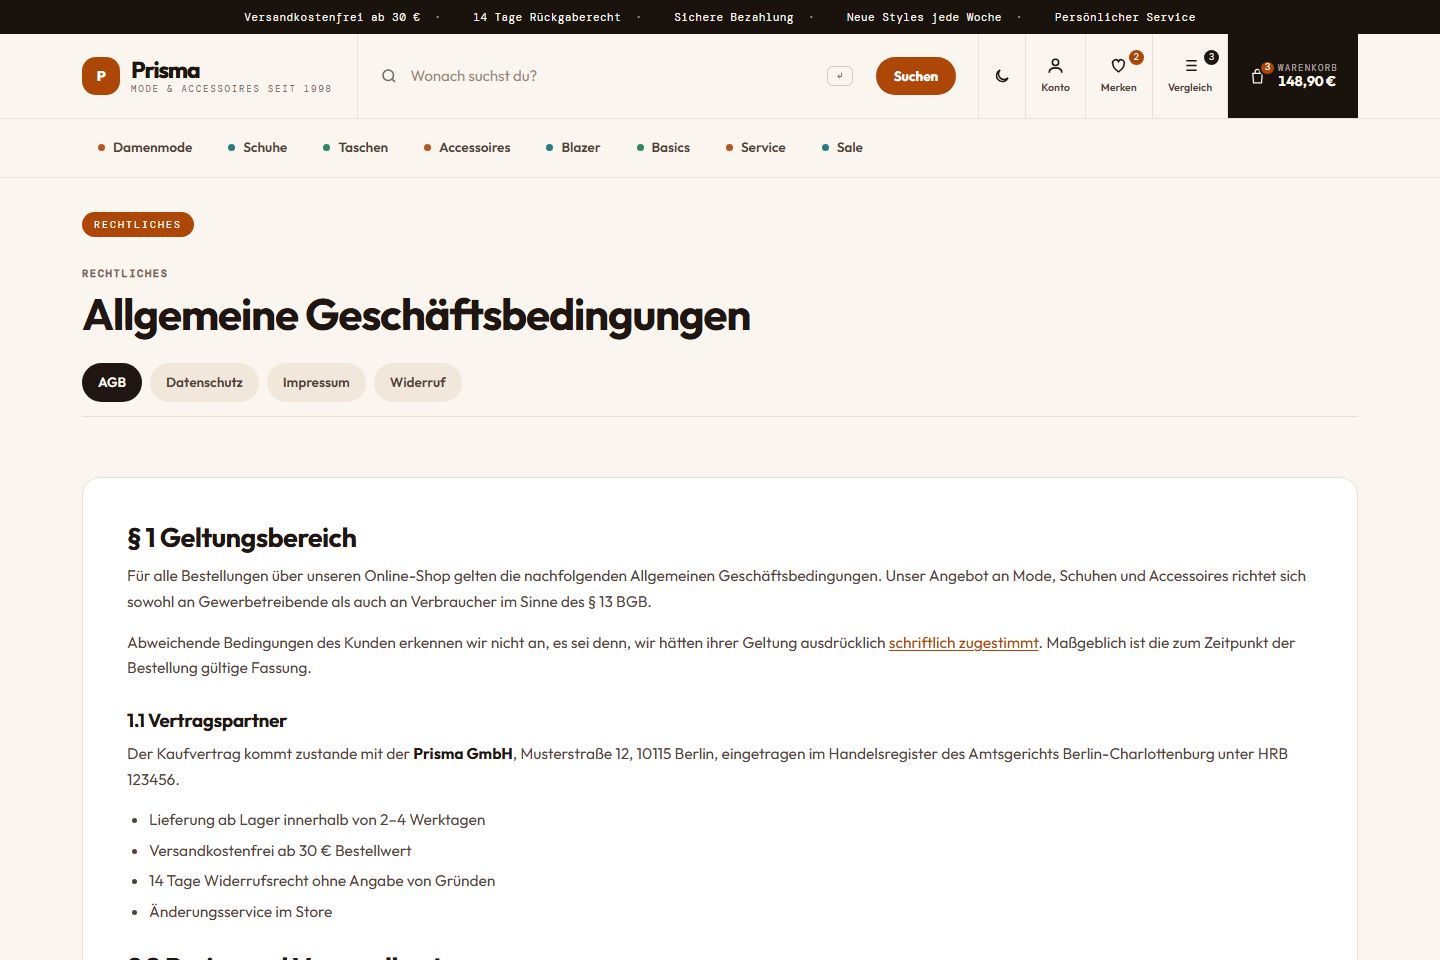
Task: Open the Warenkorb shopping bag
Action: (1293, 76)
